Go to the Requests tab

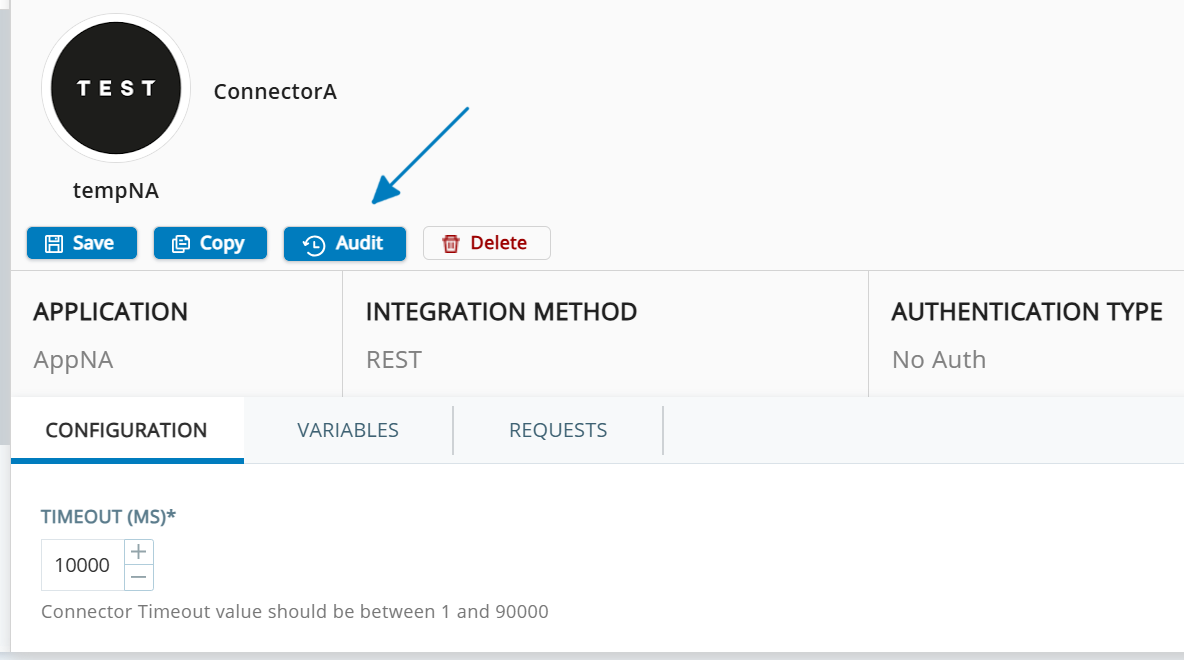[x=558, y=430]
